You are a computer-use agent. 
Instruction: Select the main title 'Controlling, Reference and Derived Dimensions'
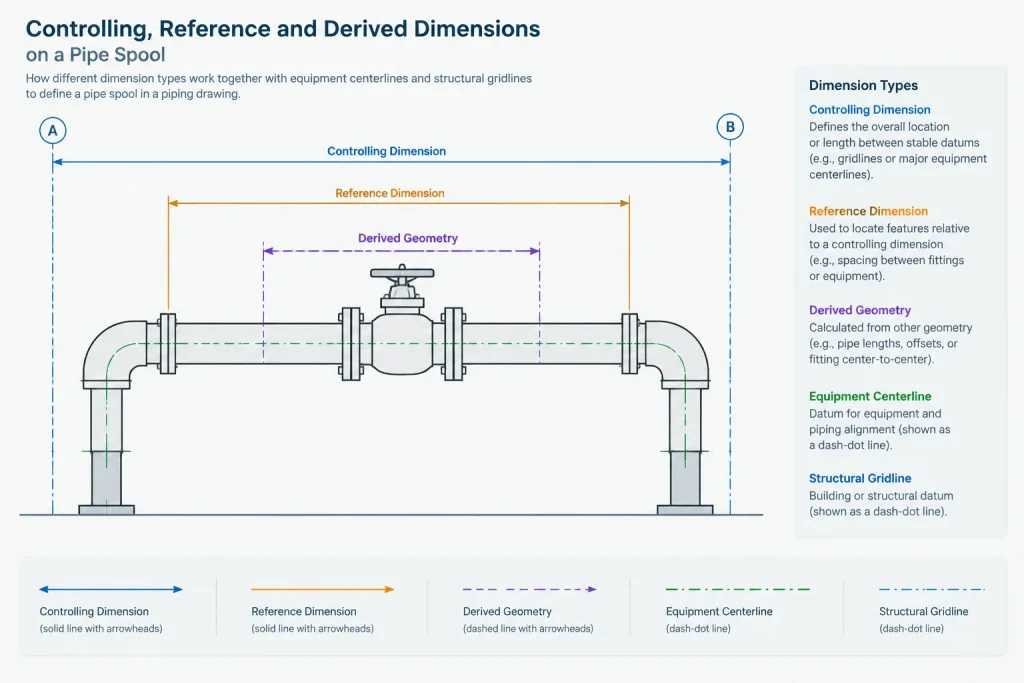(283, 29)
